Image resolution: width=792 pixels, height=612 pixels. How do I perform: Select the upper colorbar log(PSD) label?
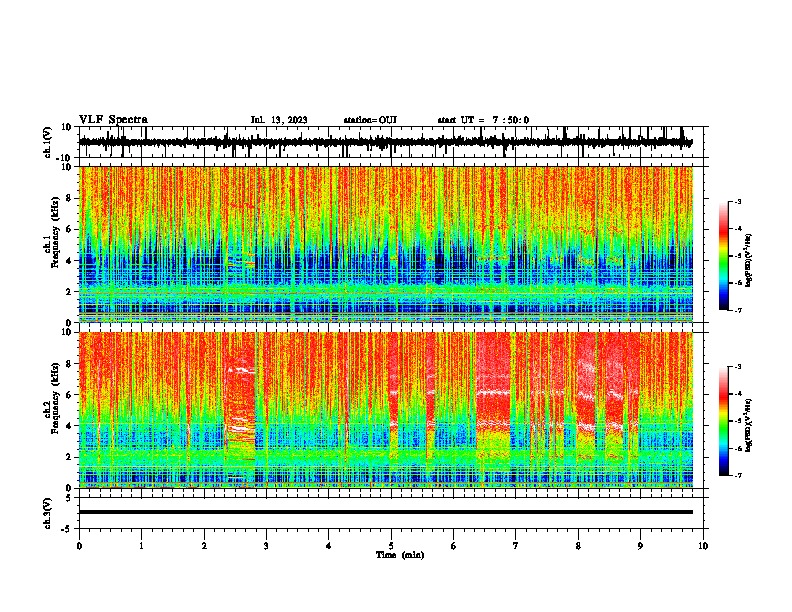point(749,260)
